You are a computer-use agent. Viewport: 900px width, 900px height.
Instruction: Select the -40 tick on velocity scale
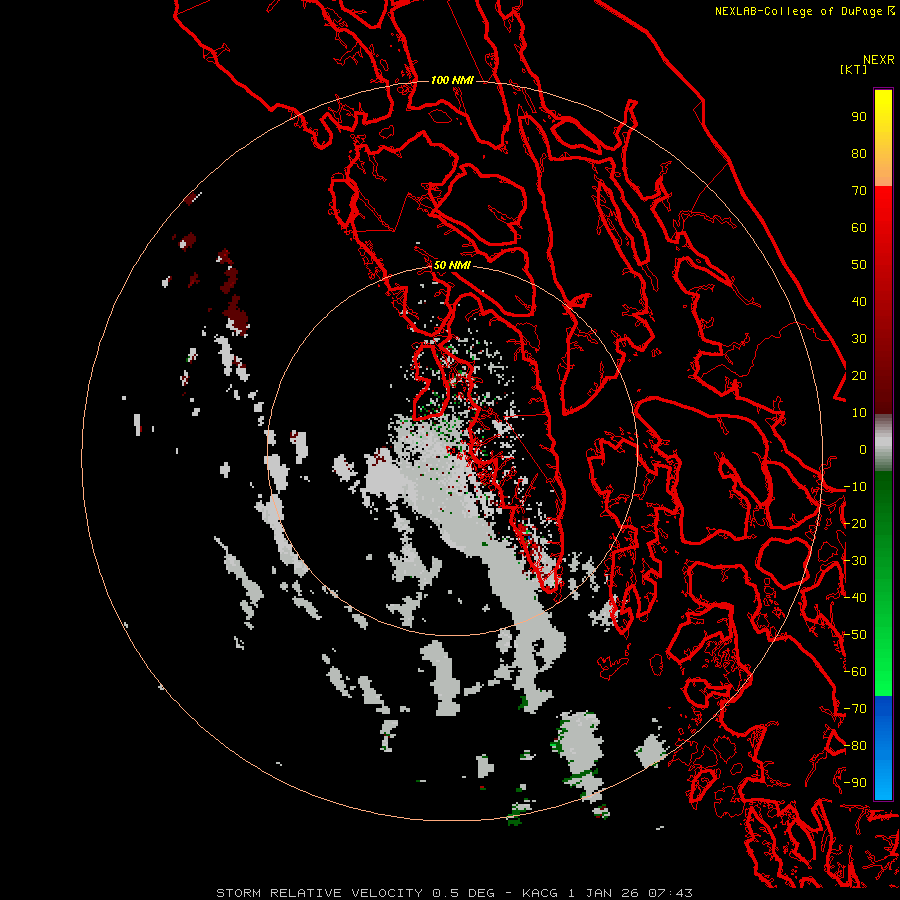(855, 598)
